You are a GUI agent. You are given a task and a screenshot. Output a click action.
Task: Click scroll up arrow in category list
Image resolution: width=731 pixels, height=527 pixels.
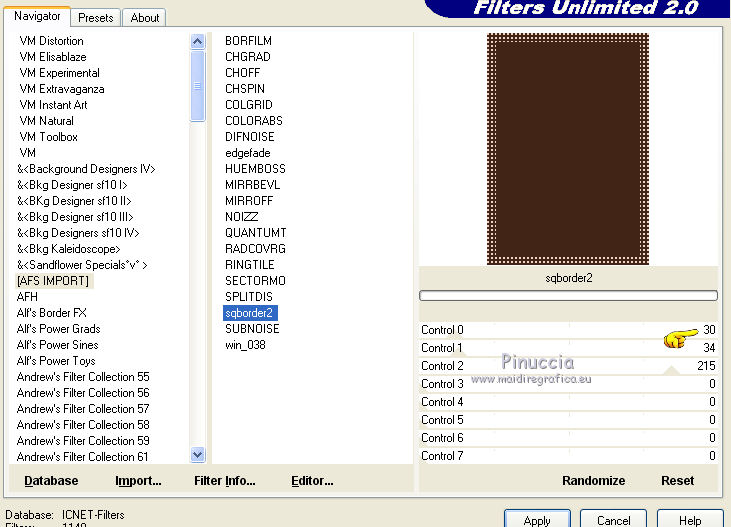coord(198,42)
